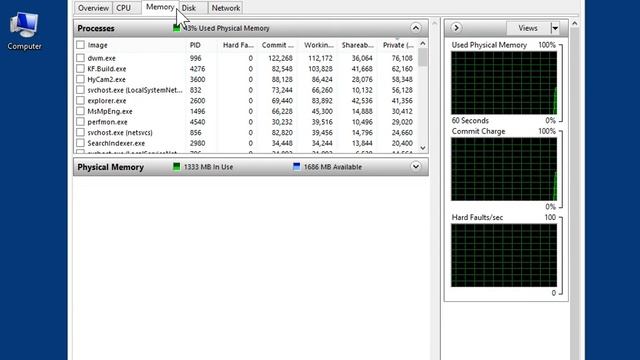Check the explorer.exe process checkbox
The height and width of the screenshot is (360, 640).
(x=80, y=100)
